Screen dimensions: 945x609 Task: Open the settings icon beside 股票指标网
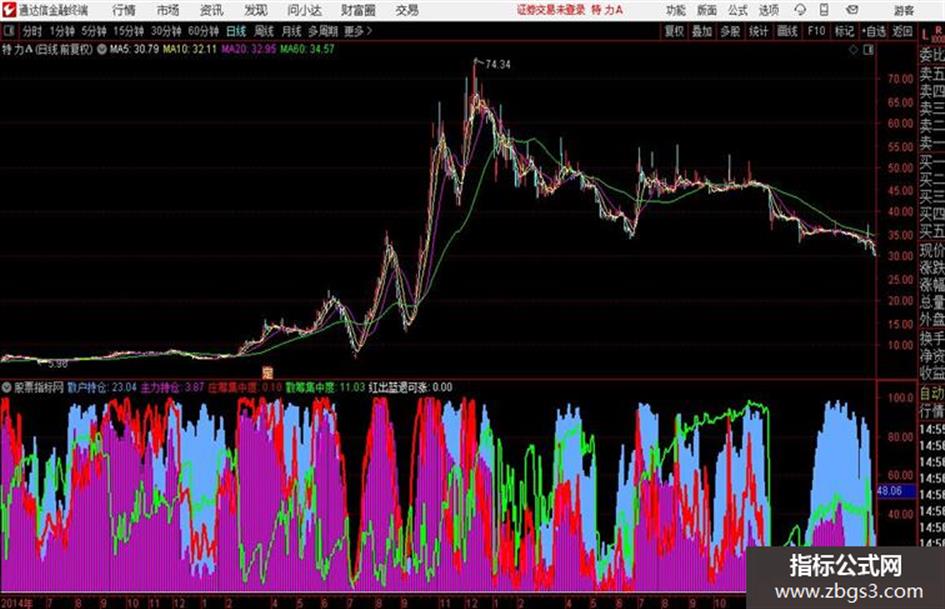click(7, 388)
